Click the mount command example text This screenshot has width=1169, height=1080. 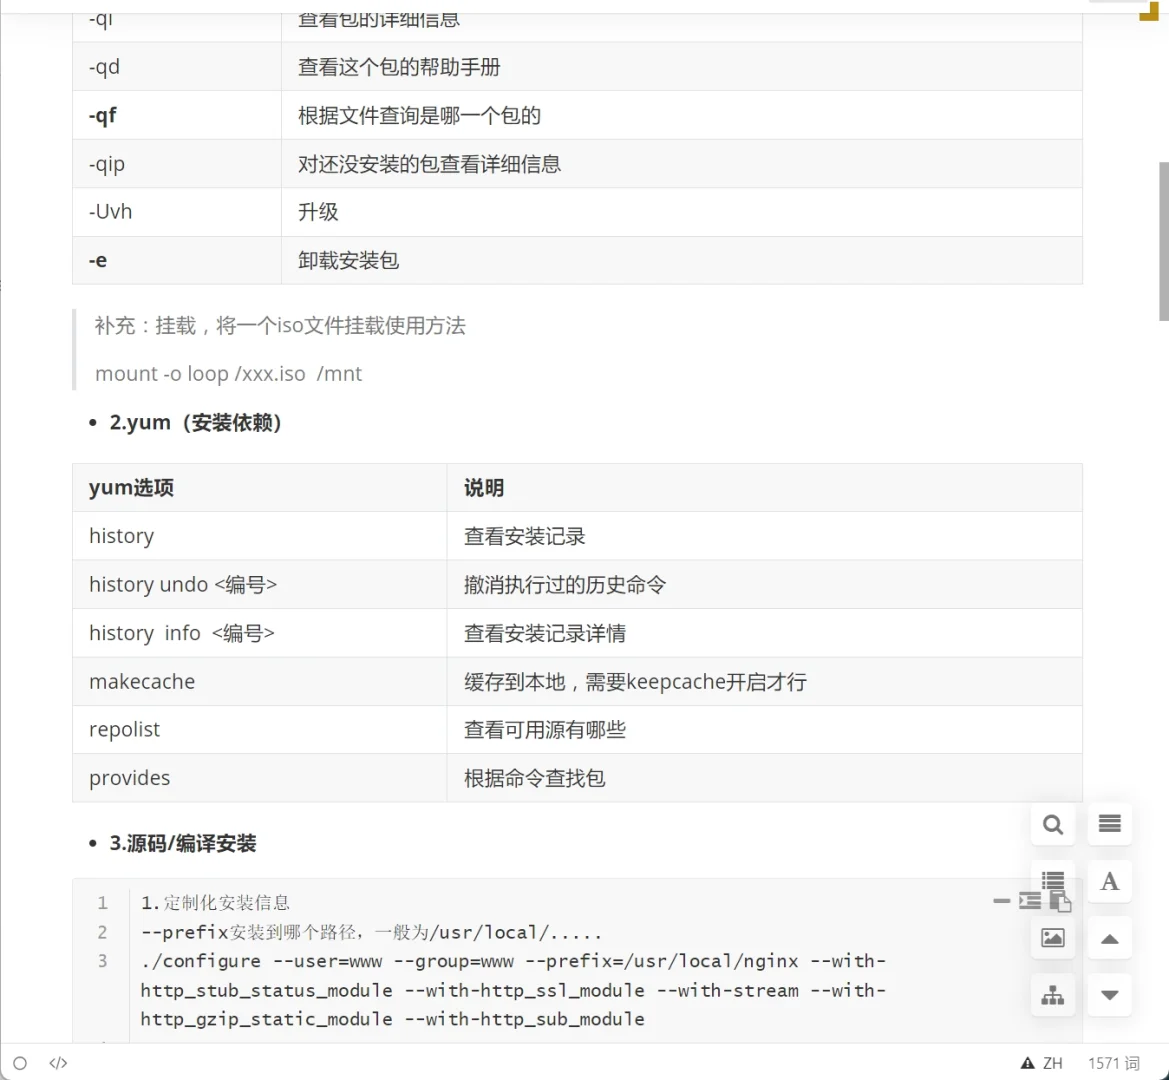click(x=228, y=373)
